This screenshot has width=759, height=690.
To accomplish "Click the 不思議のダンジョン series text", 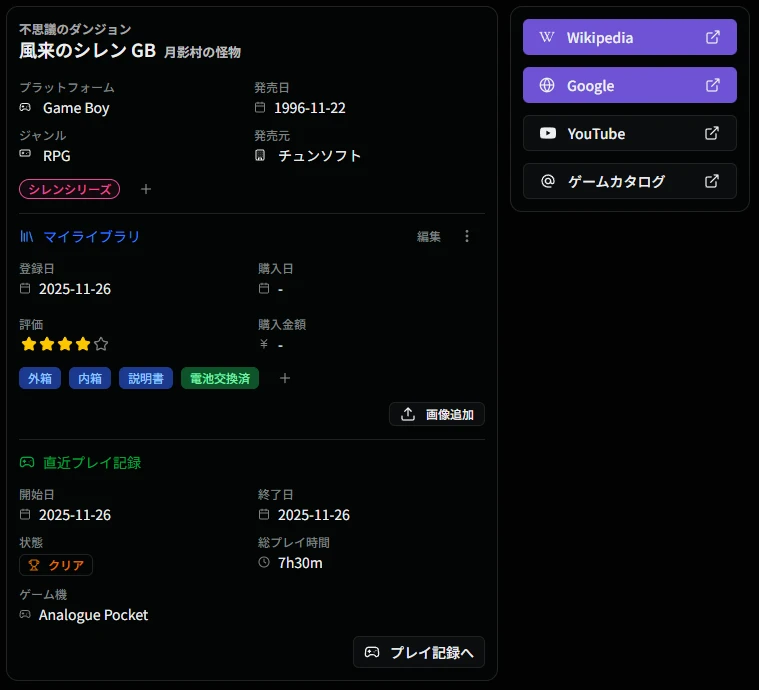I will point(75,30).
